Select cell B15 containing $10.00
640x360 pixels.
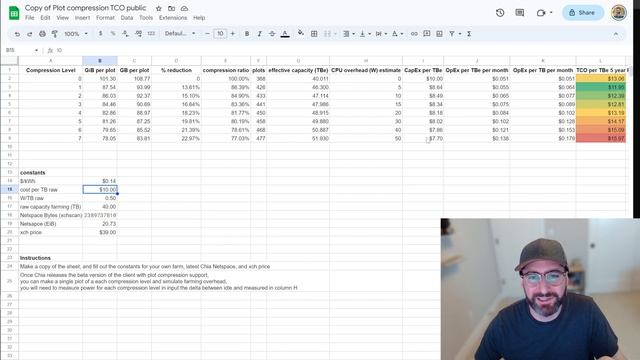tap(100, 189)
